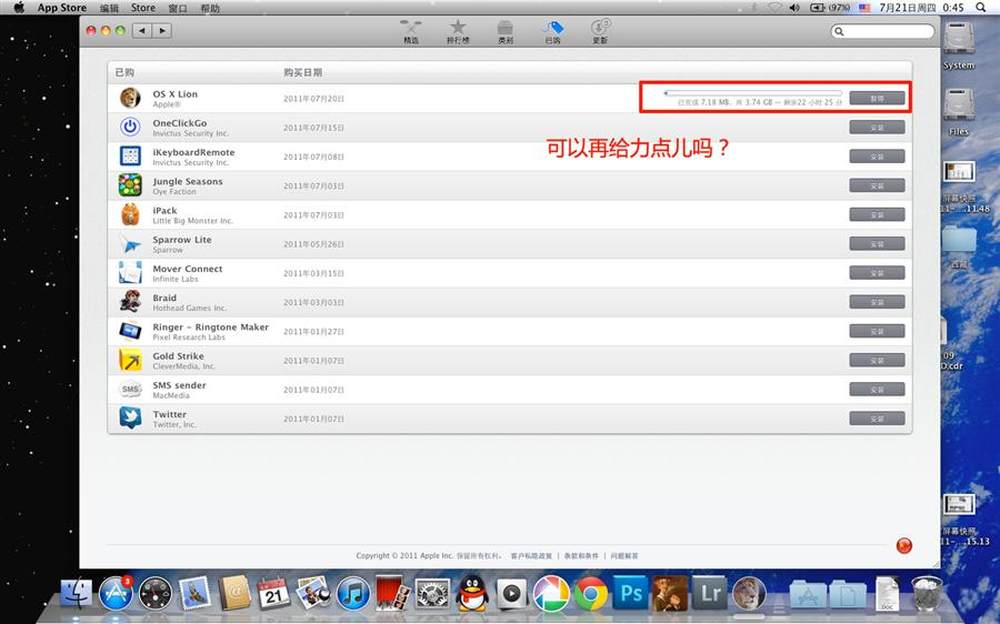Click the App Store search field
The image size is (1000, 624).
(x=883, y=31)
